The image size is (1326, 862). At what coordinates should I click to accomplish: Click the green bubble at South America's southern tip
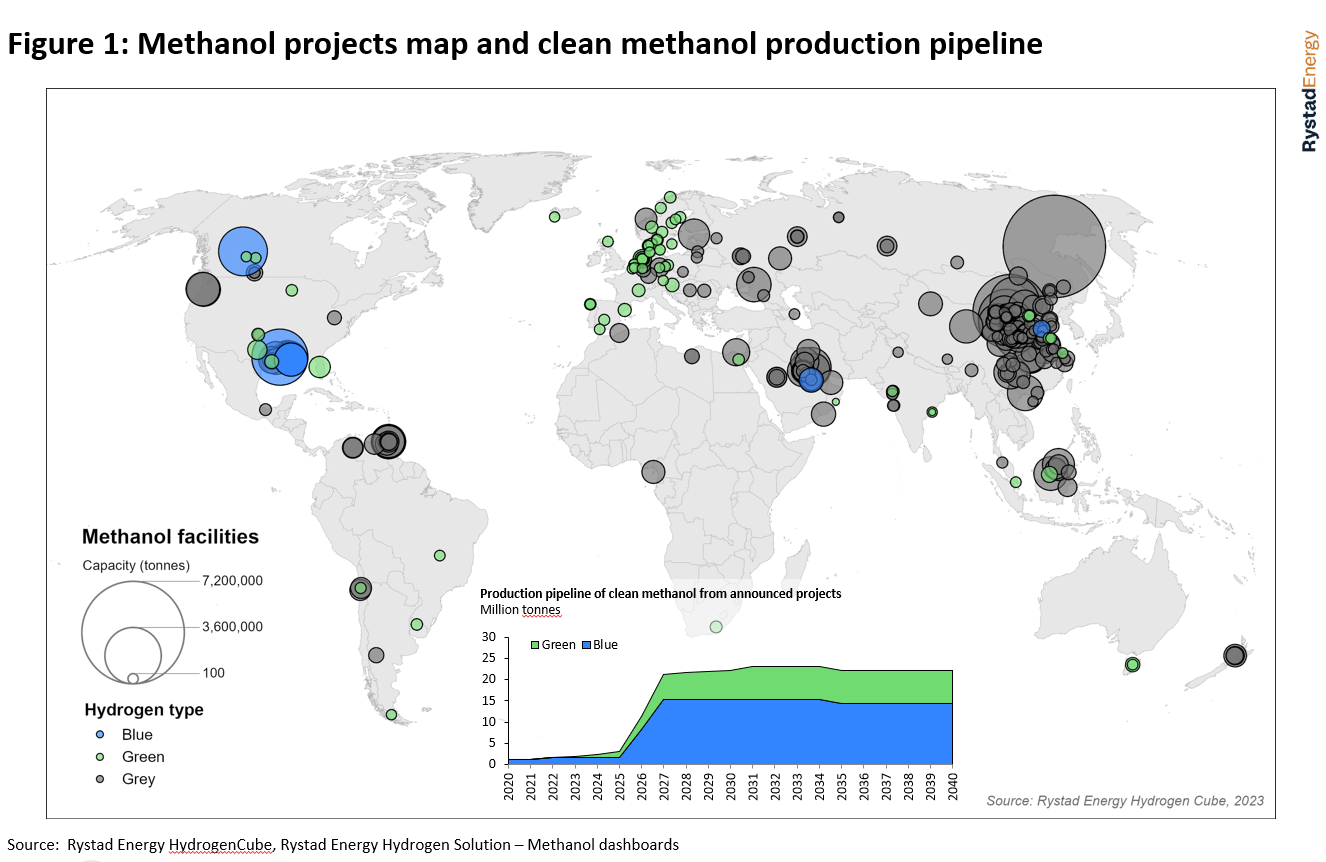pyautogui.click(x=391, y=715)
